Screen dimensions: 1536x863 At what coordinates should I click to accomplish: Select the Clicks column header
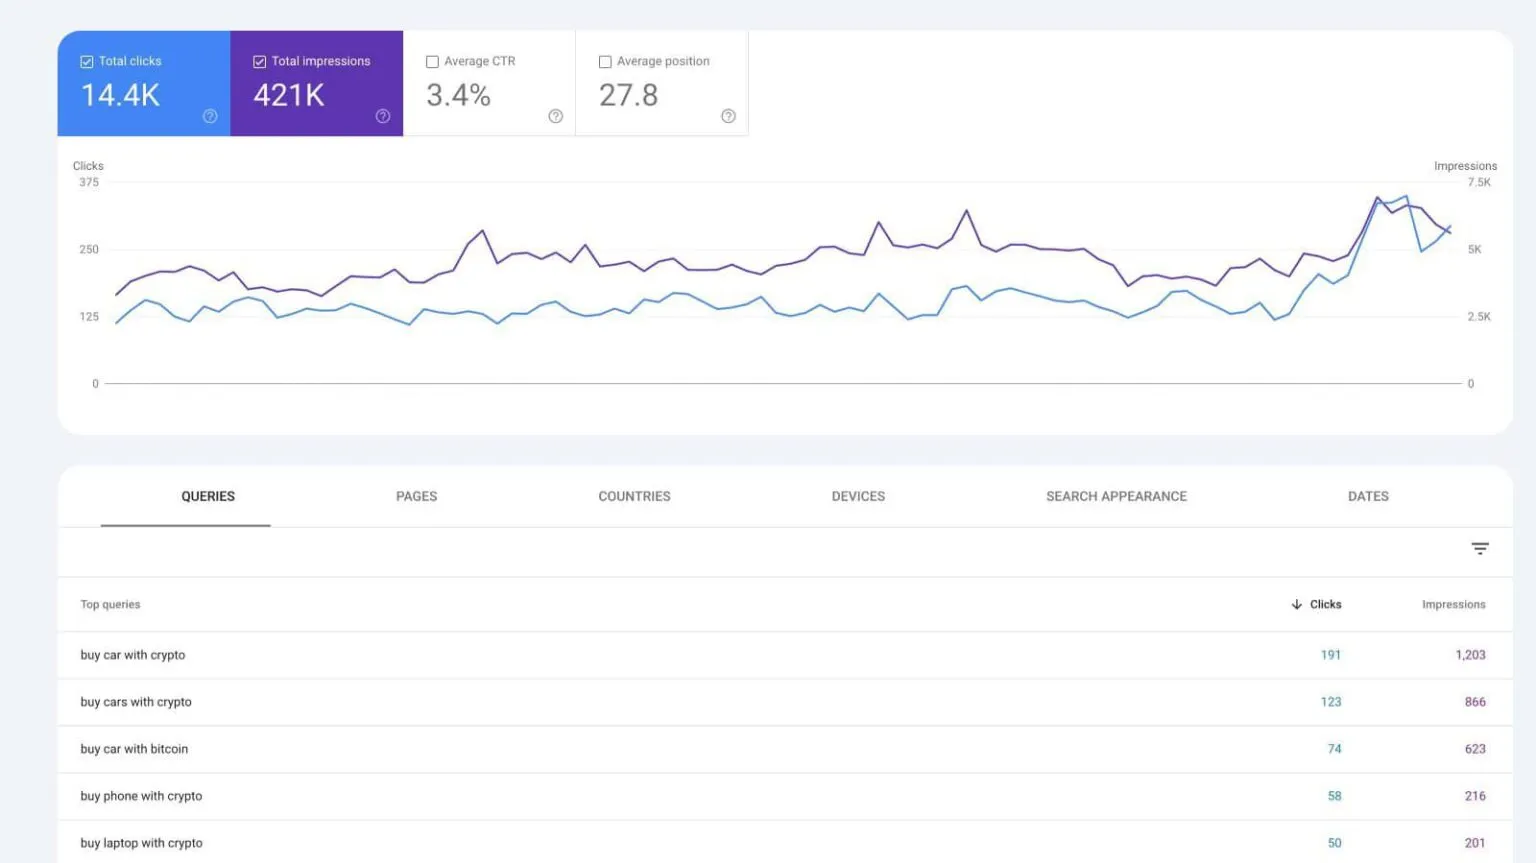[1327, 604]
